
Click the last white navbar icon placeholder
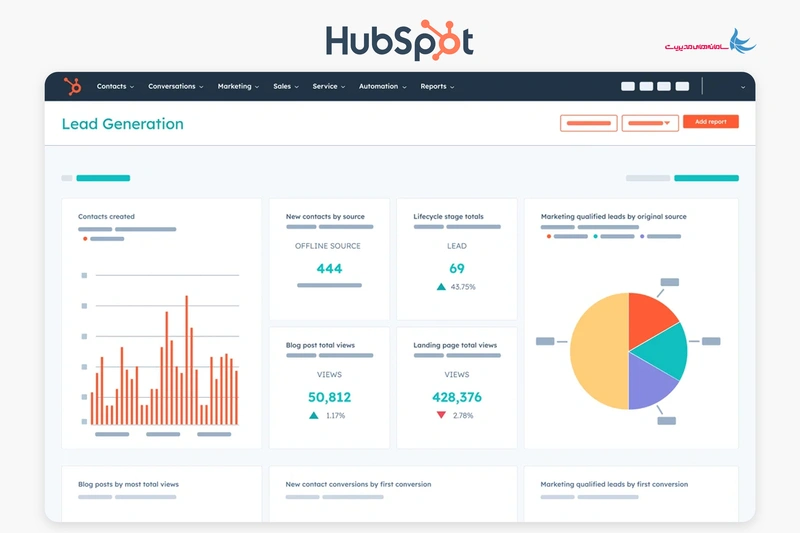pos(682,86)
